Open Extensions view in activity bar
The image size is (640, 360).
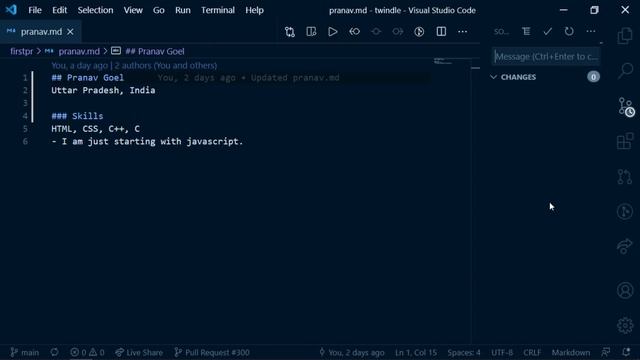coord(625,141)
